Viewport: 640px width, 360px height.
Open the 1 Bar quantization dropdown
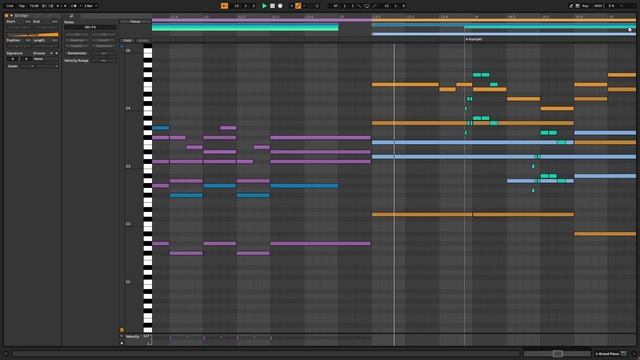coord(91,6)
